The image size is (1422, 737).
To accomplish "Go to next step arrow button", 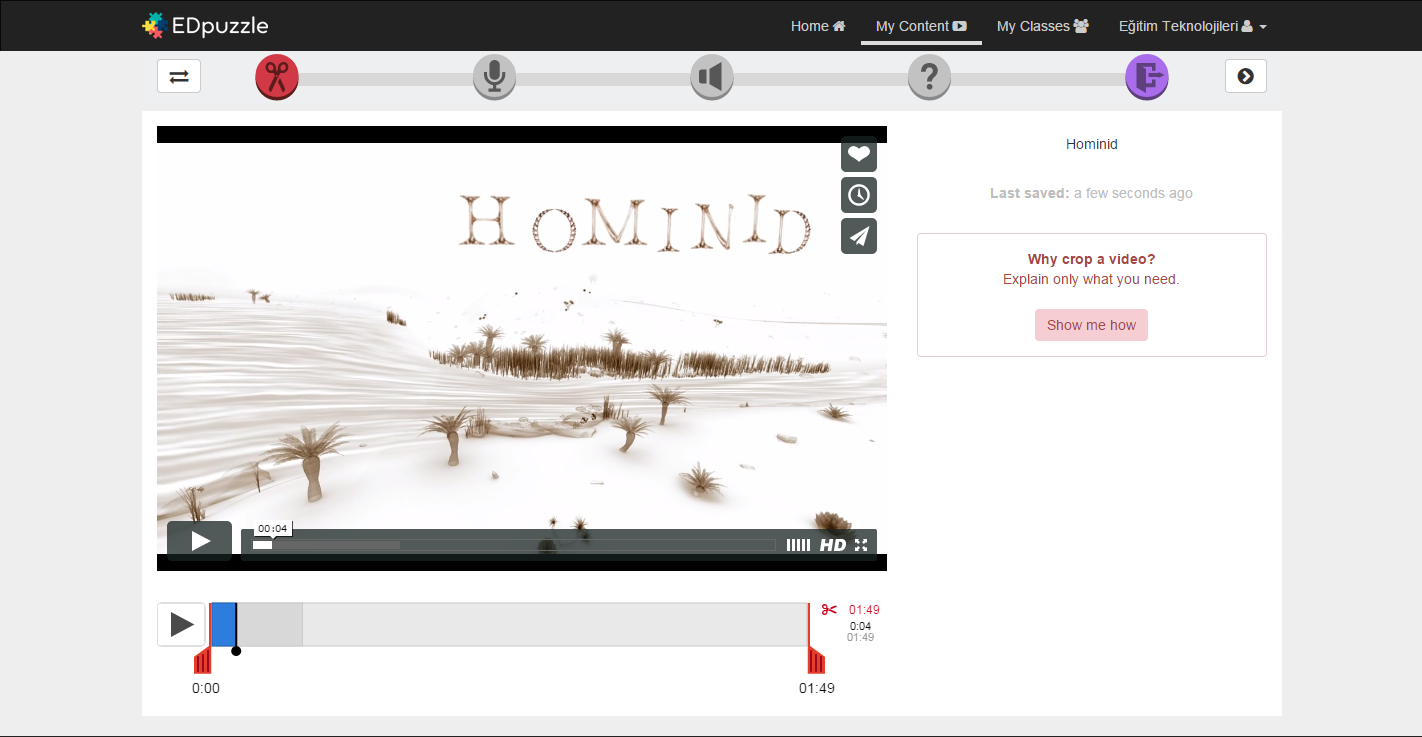I will [x=1246, y=76].
